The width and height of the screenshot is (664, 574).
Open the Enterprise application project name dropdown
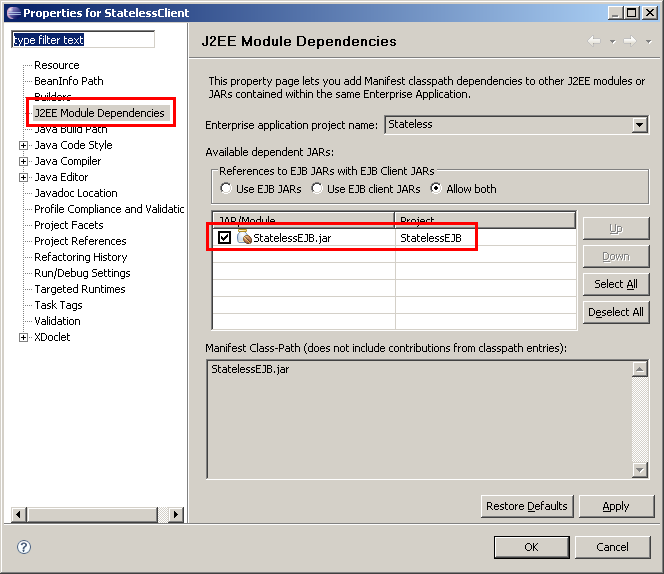(x=639, y=125)
